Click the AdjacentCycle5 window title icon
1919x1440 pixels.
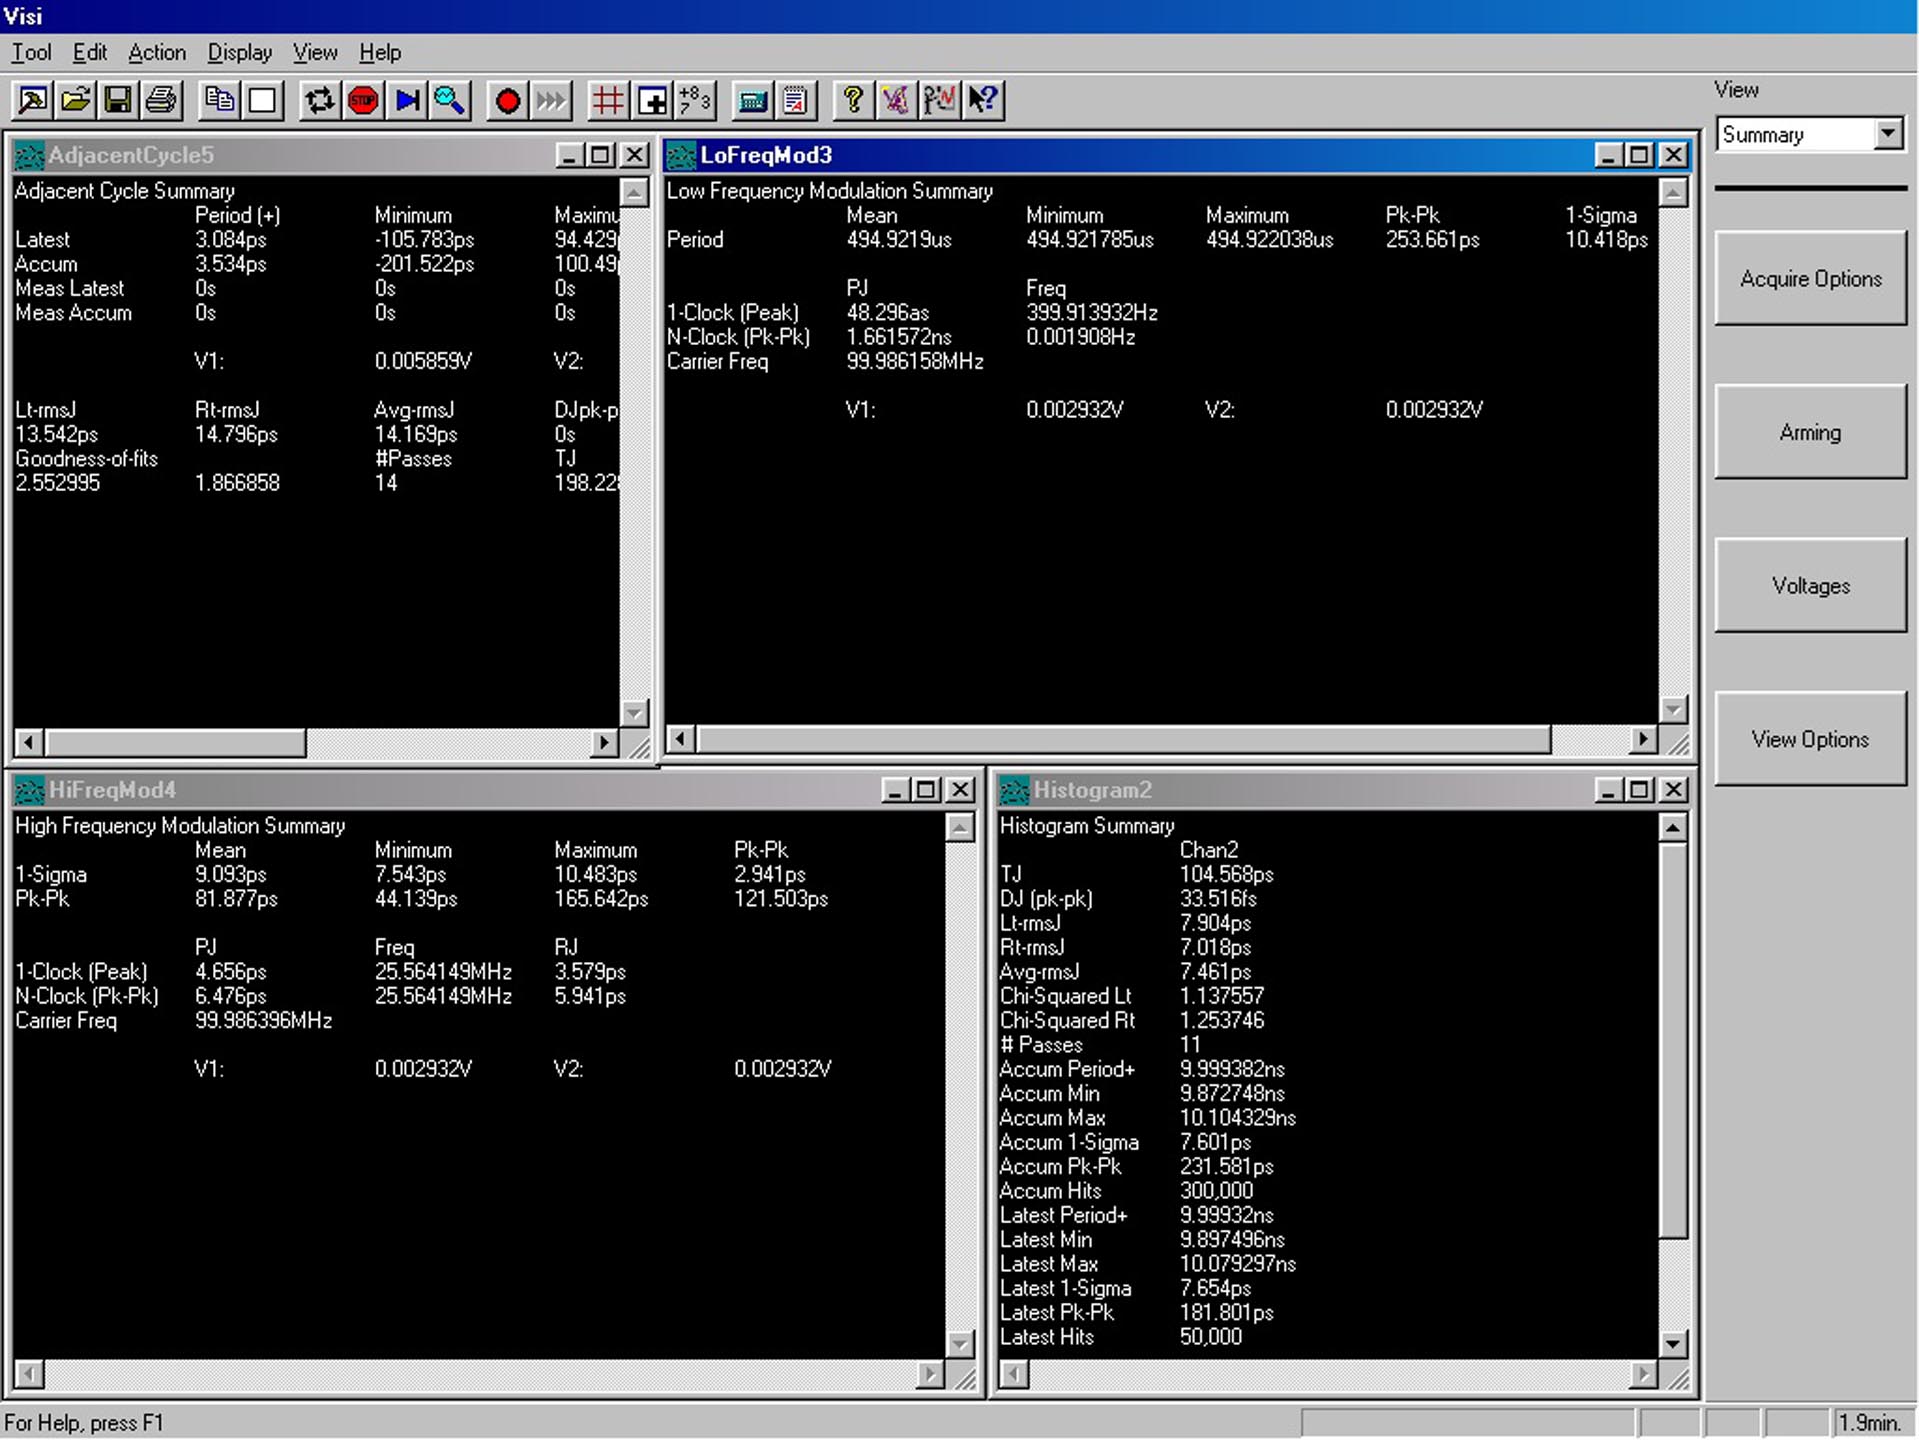[x=29, y=155]
